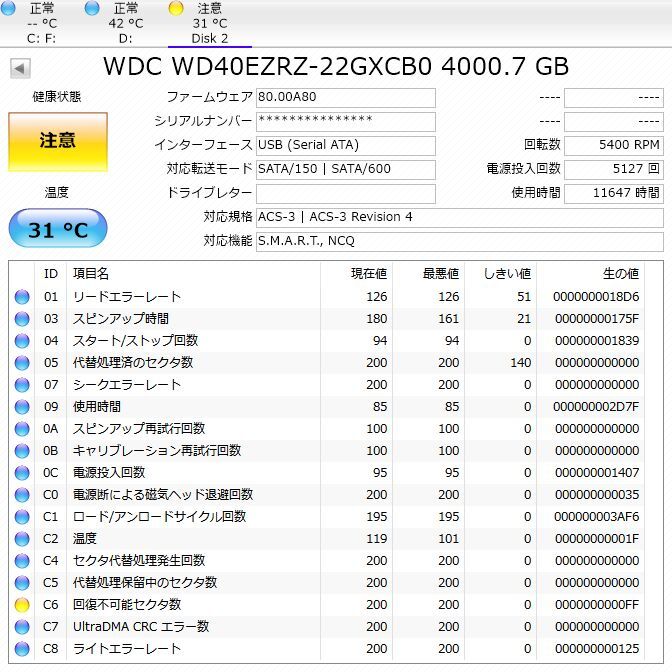Click the 最悪値 column header
672x672 pixels.
pos(429,273)
